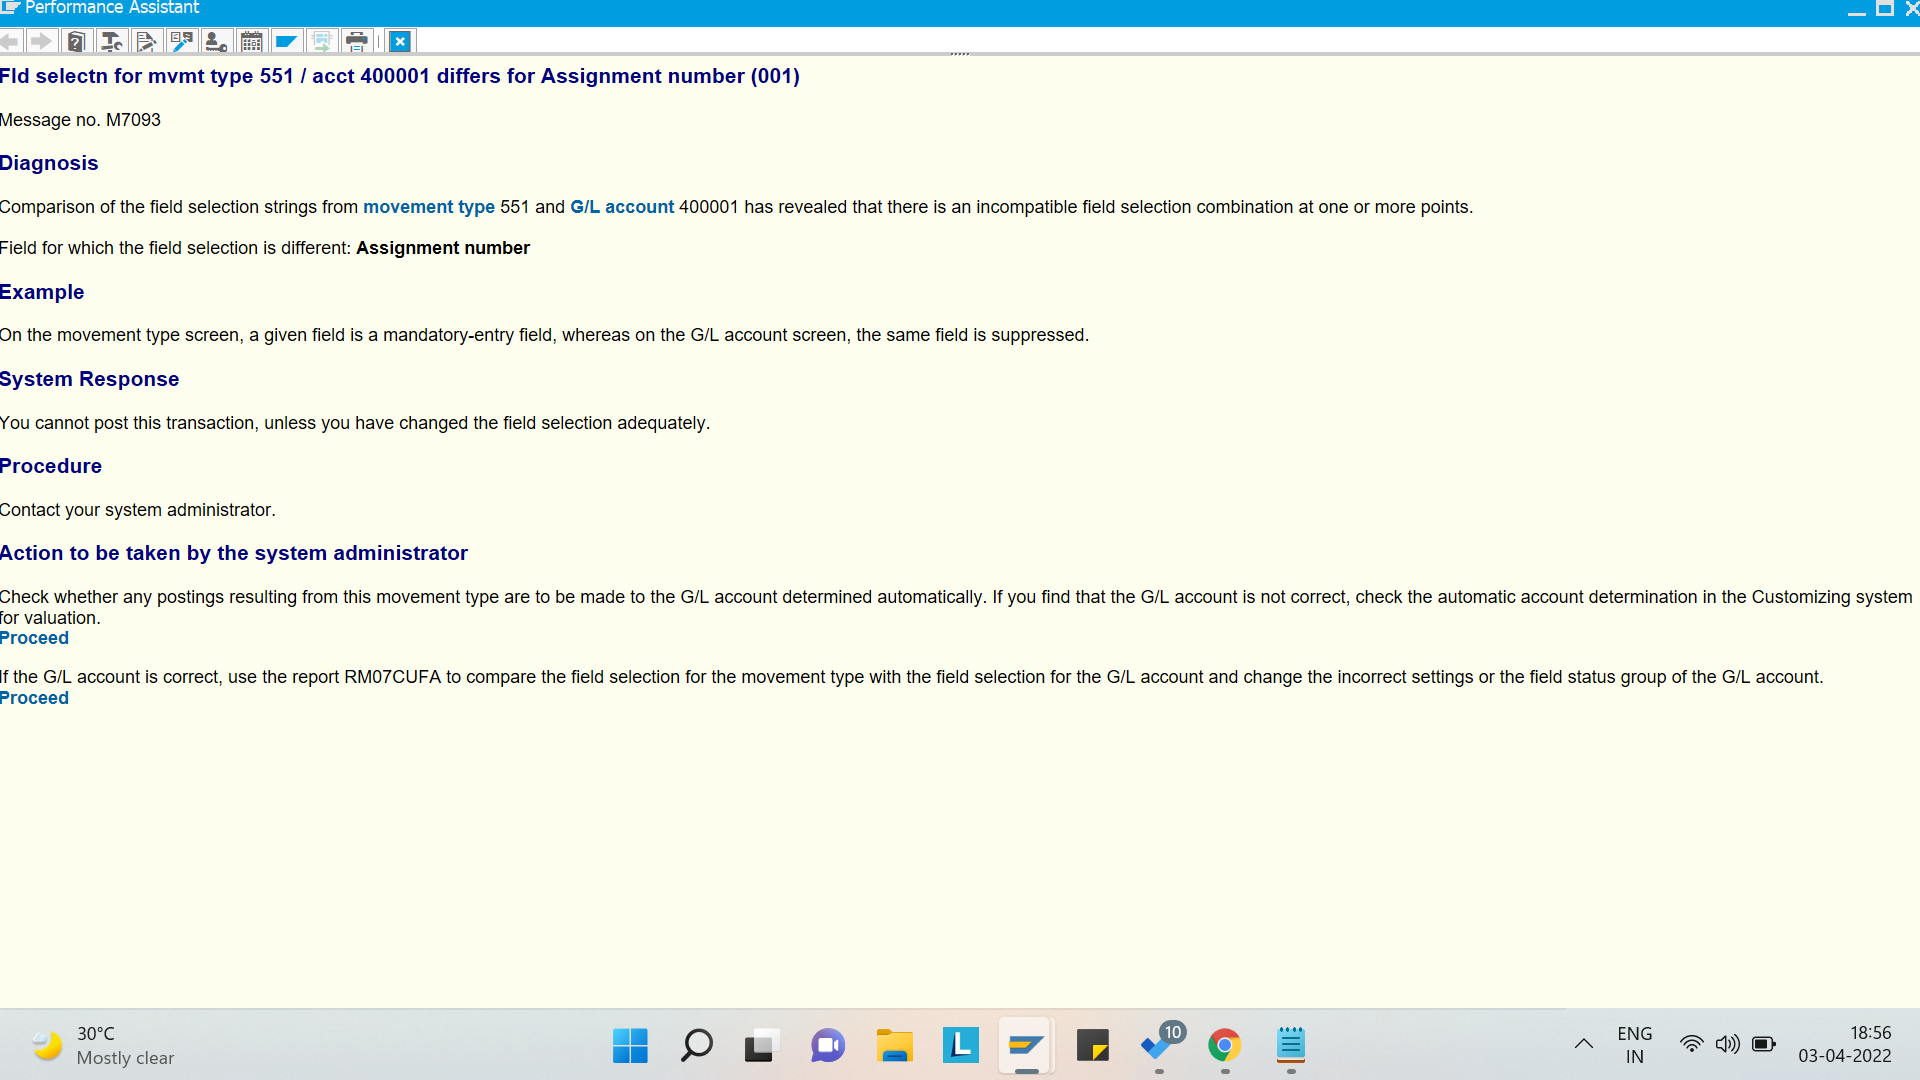Expand hidden system tray icons chevron
The image size is (1920, 1080).
tap(1583, 1044)
